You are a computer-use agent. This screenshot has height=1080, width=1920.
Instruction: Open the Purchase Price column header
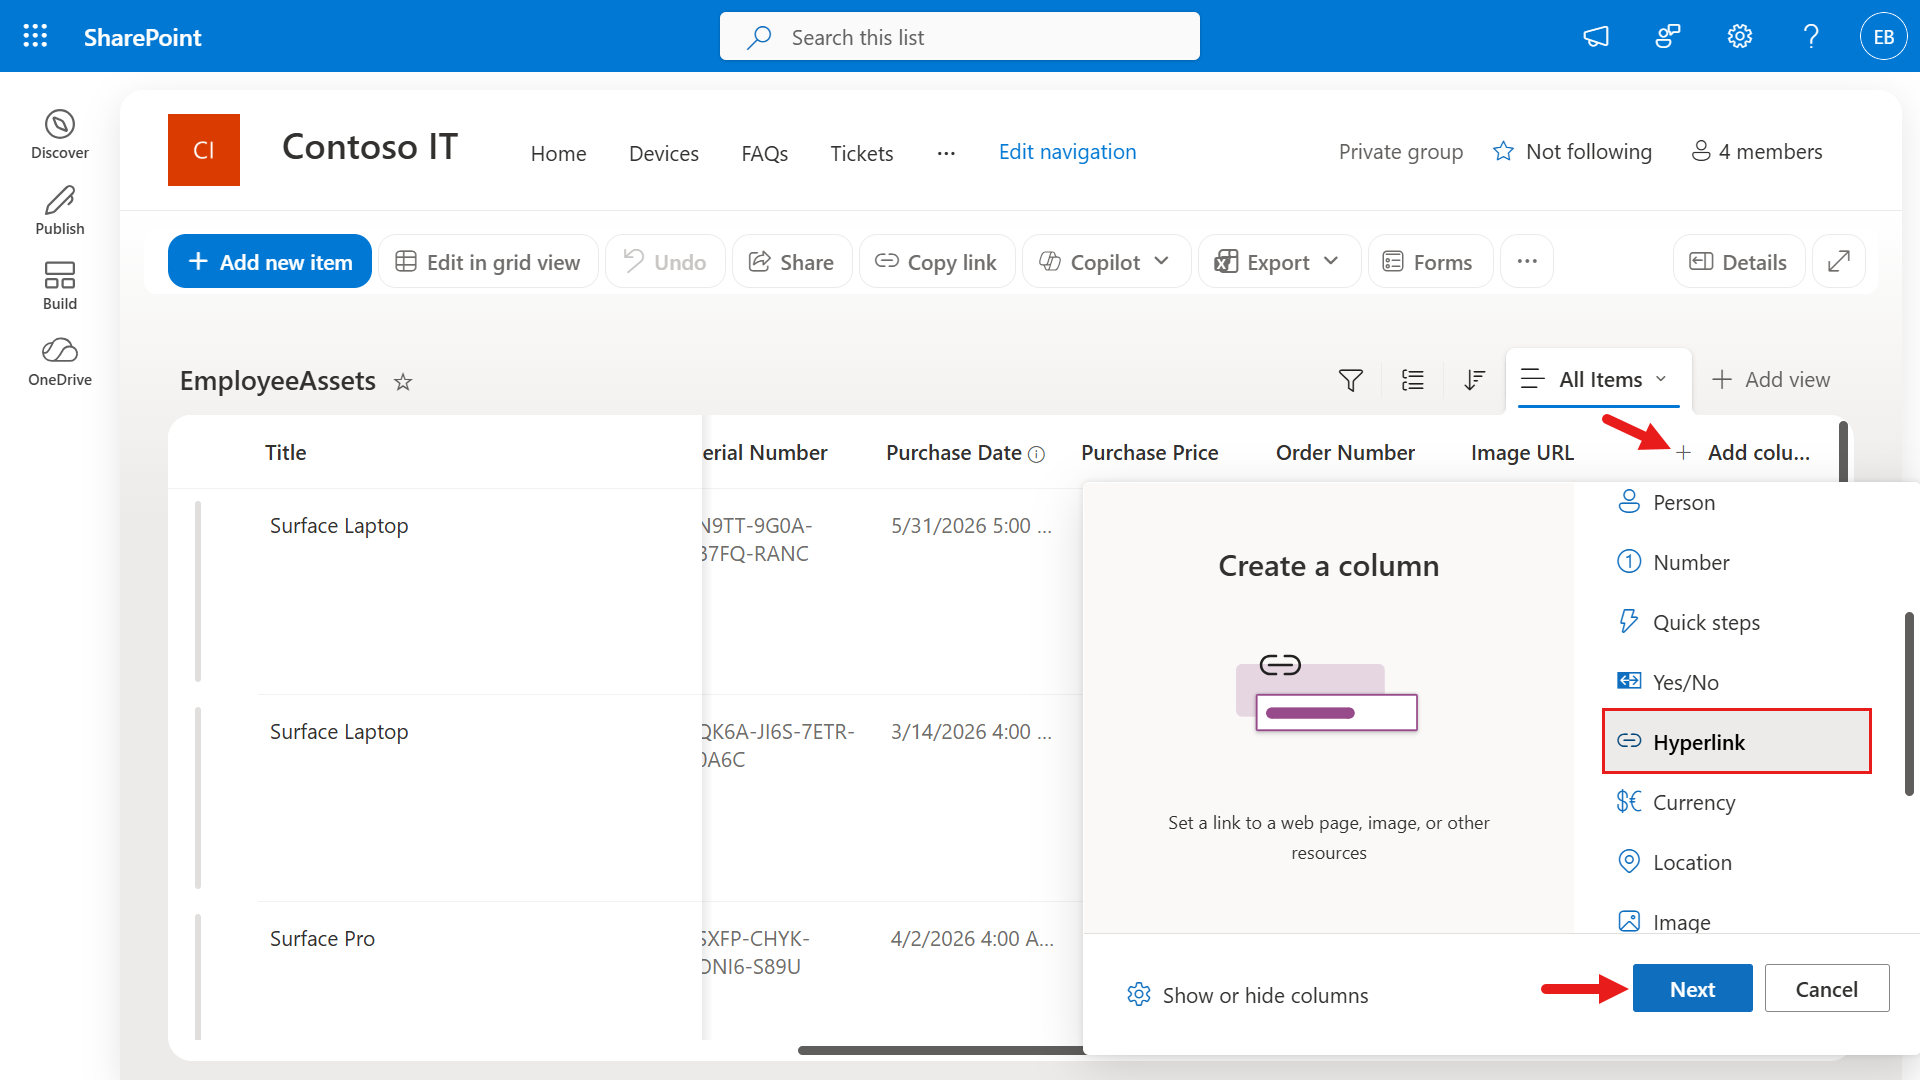pyautogui.click(x=1149, y=453)
